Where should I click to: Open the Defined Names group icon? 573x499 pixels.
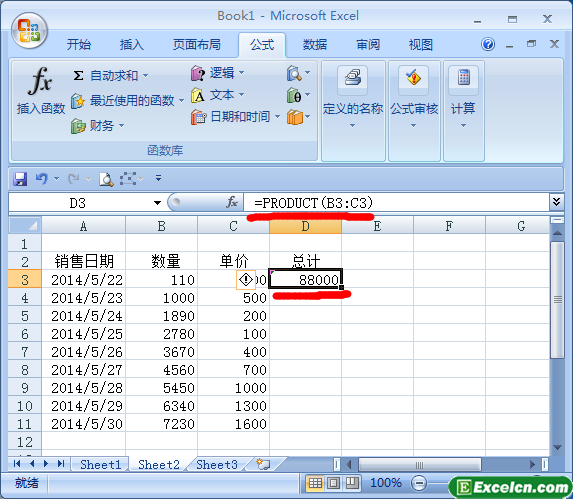pyautogui.click(x=353, y=80)
